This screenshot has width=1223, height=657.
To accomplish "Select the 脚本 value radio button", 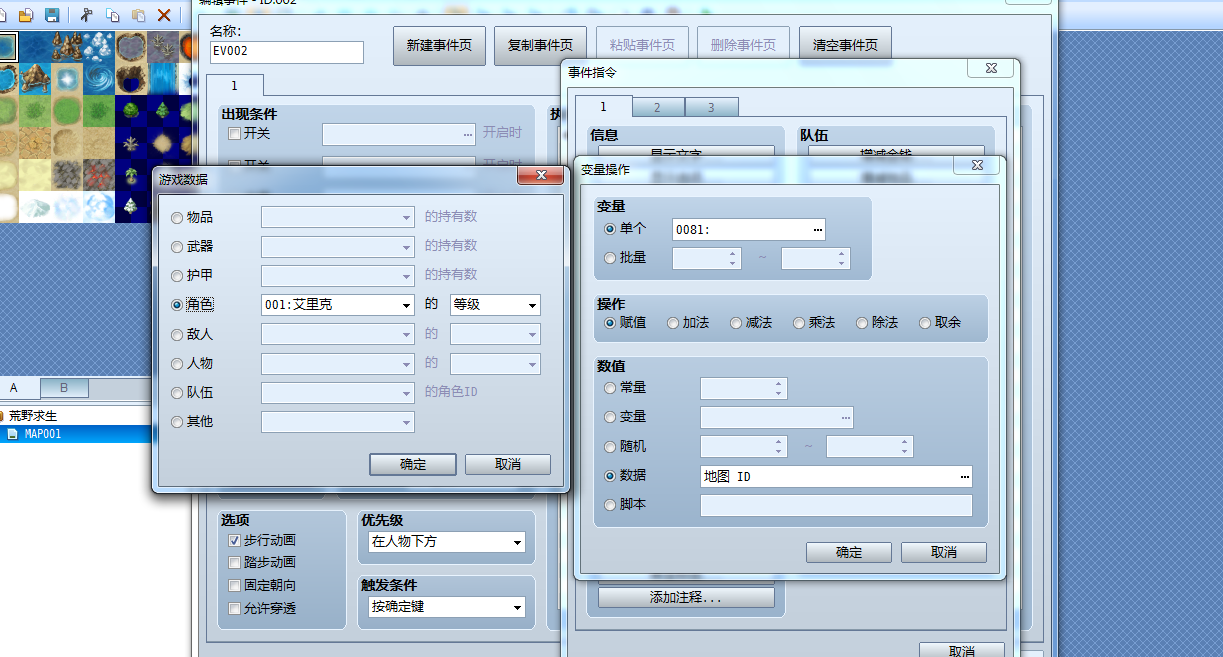I will (x=610, y=505).
